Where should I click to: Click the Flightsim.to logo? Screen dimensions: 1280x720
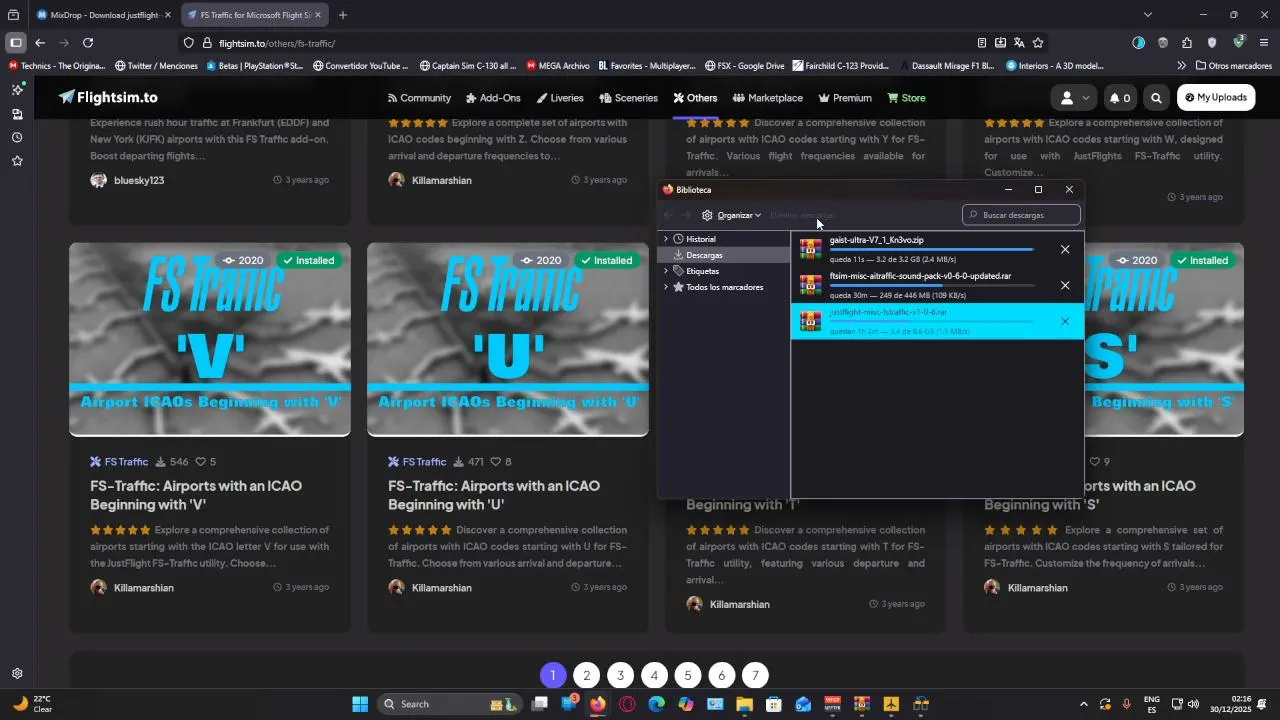tap(108, 98)
